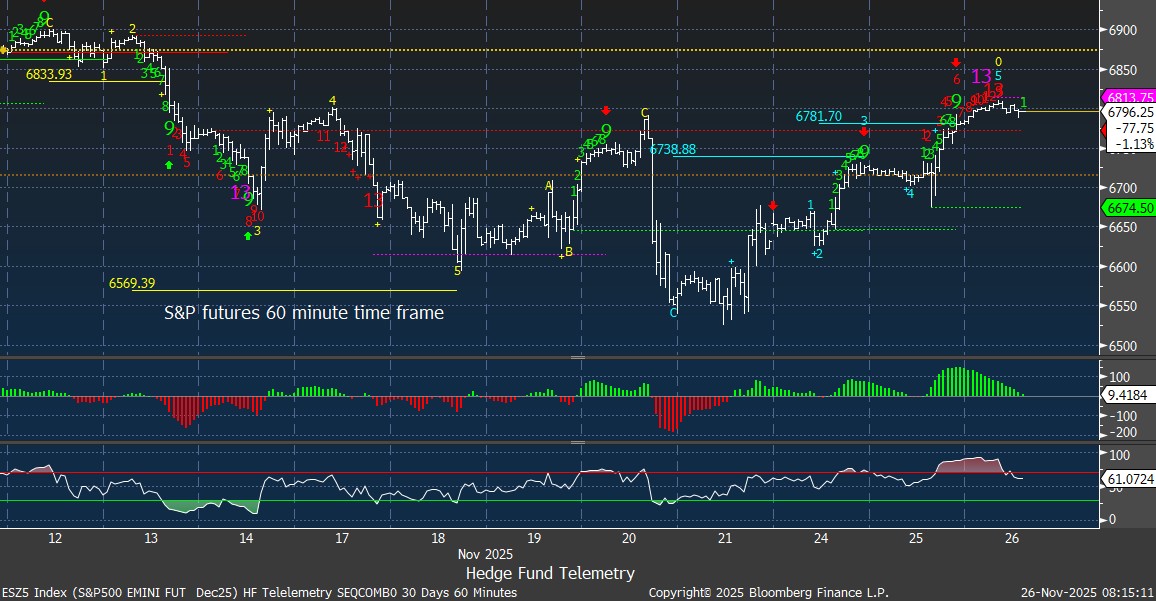Select the 6569.39 yellow target label
The width and height of the screenshot is (1156, 601).
pos(135,283)
